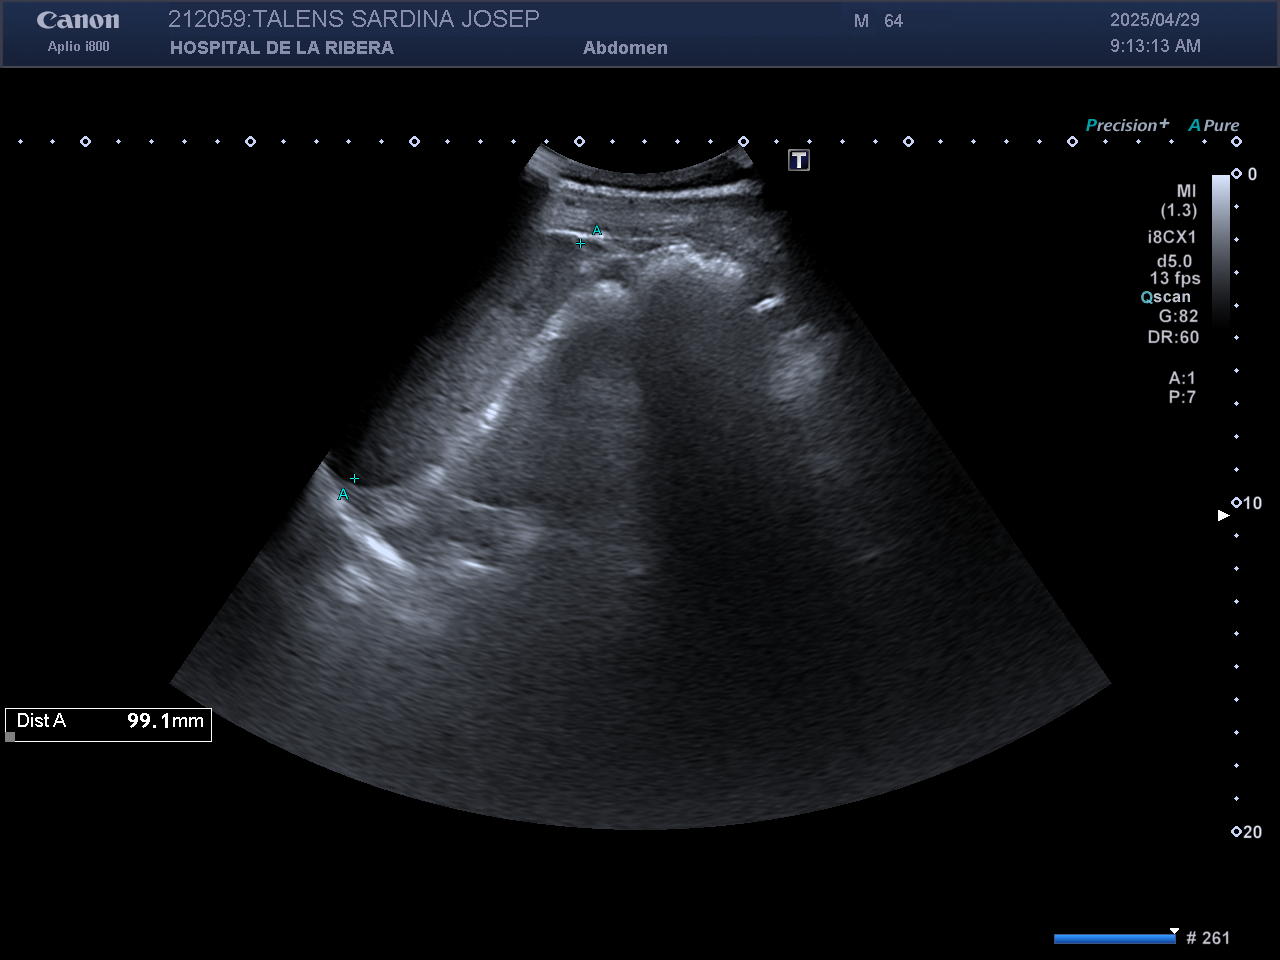This screenshot has height=960, width=1280.
Task: Click the Dist A 99.1mm measurement result
Action: click(110, 721)
